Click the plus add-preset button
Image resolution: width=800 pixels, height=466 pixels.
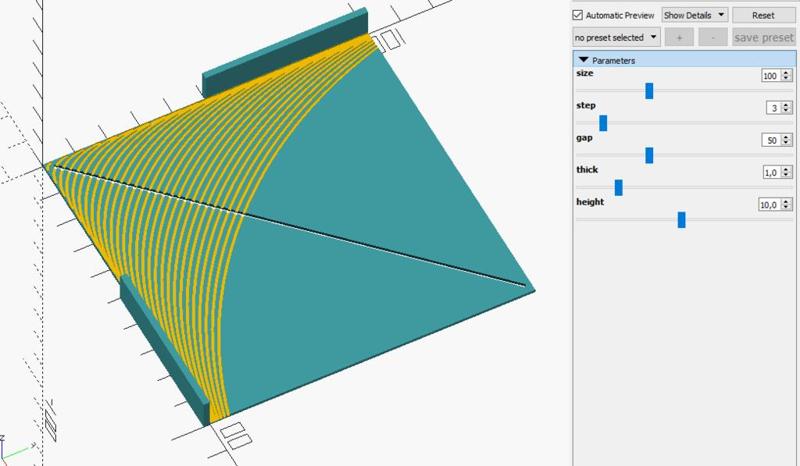pyautogui.click(x=679, y=37)
